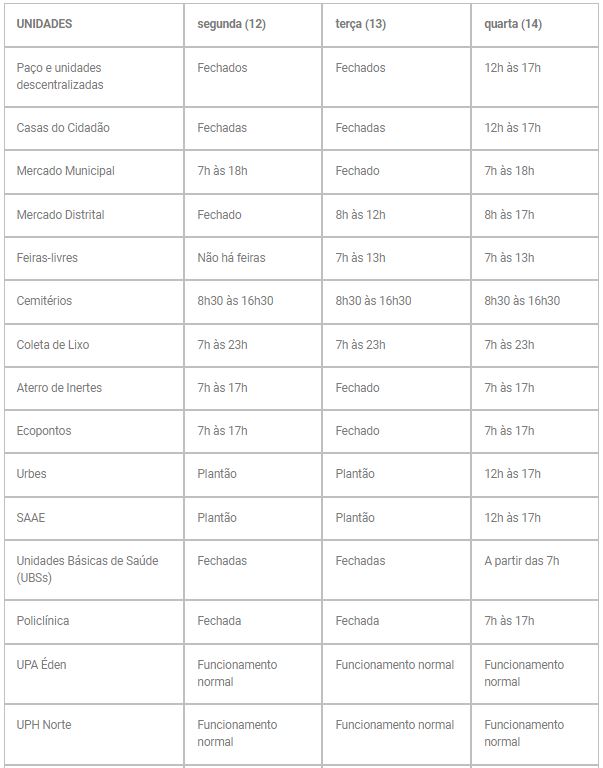603x768 pixels.
Task: Click the Ecopontos row label
Action: 44,431
